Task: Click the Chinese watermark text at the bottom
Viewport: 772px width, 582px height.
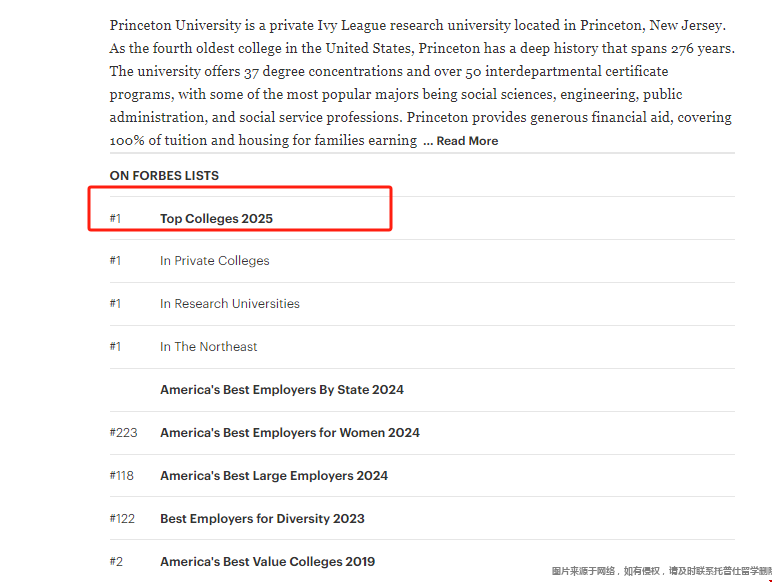Action: tap(661, 571)
